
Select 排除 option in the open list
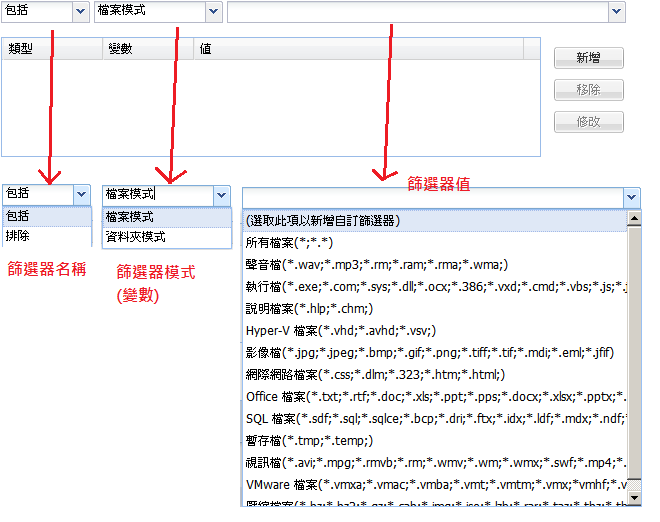tap(47, 236)
